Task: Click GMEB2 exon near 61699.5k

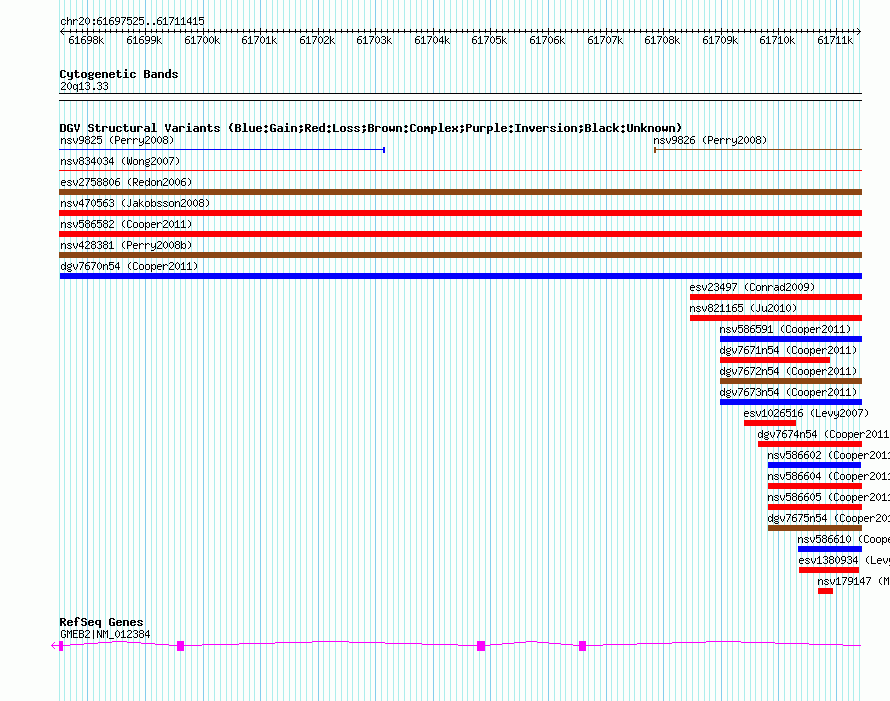Action: coord(180,646)
